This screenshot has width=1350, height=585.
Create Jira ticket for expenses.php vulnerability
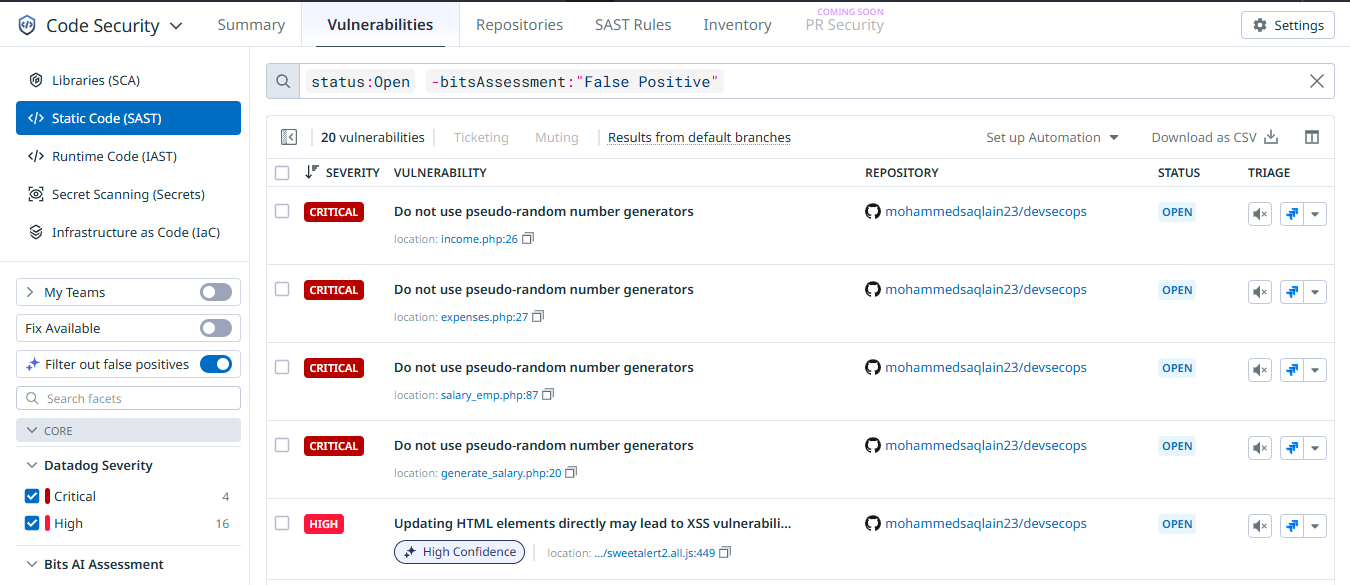[1291, 292]
